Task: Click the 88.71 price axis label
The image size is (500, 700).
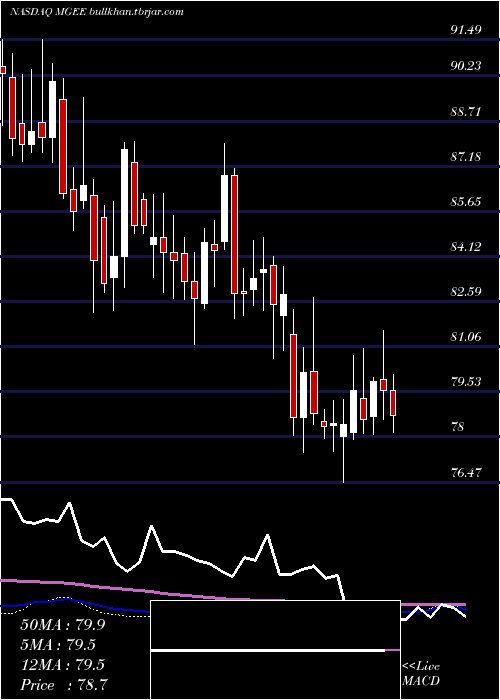Action: tap(466, 111)
